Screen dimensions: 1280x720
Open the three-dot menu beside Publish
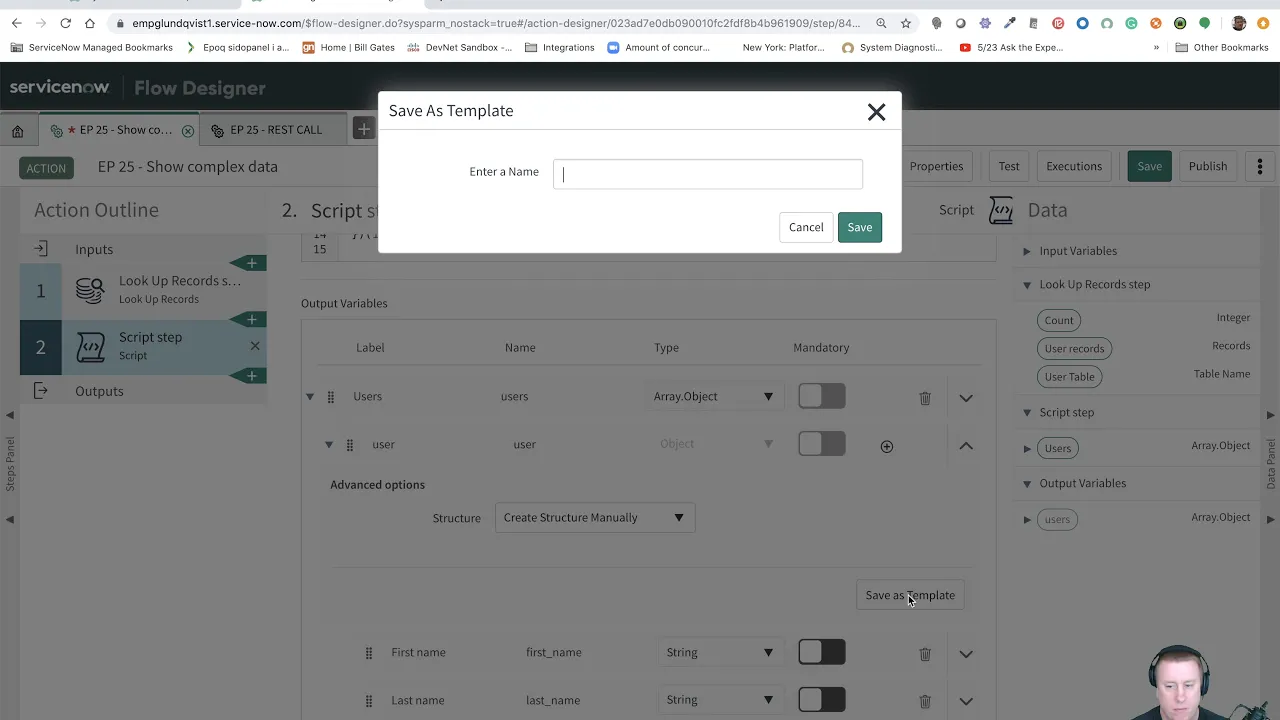coord(1259,166)
